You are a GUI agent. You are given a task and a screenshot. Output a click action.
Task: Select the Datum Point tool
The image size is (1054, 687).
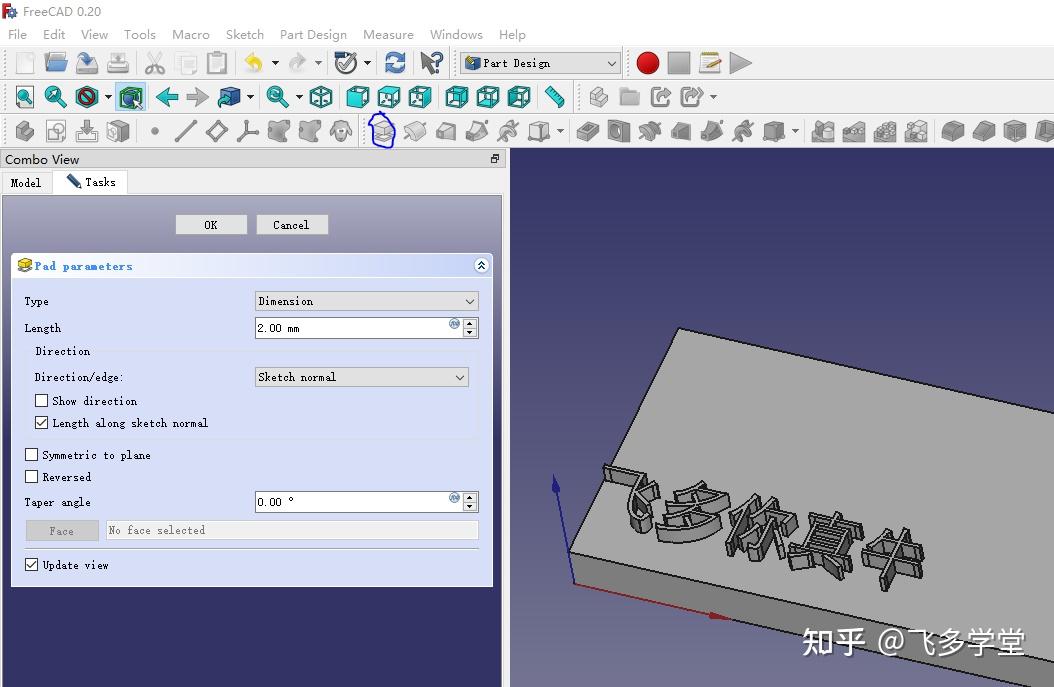coord(155,131)
